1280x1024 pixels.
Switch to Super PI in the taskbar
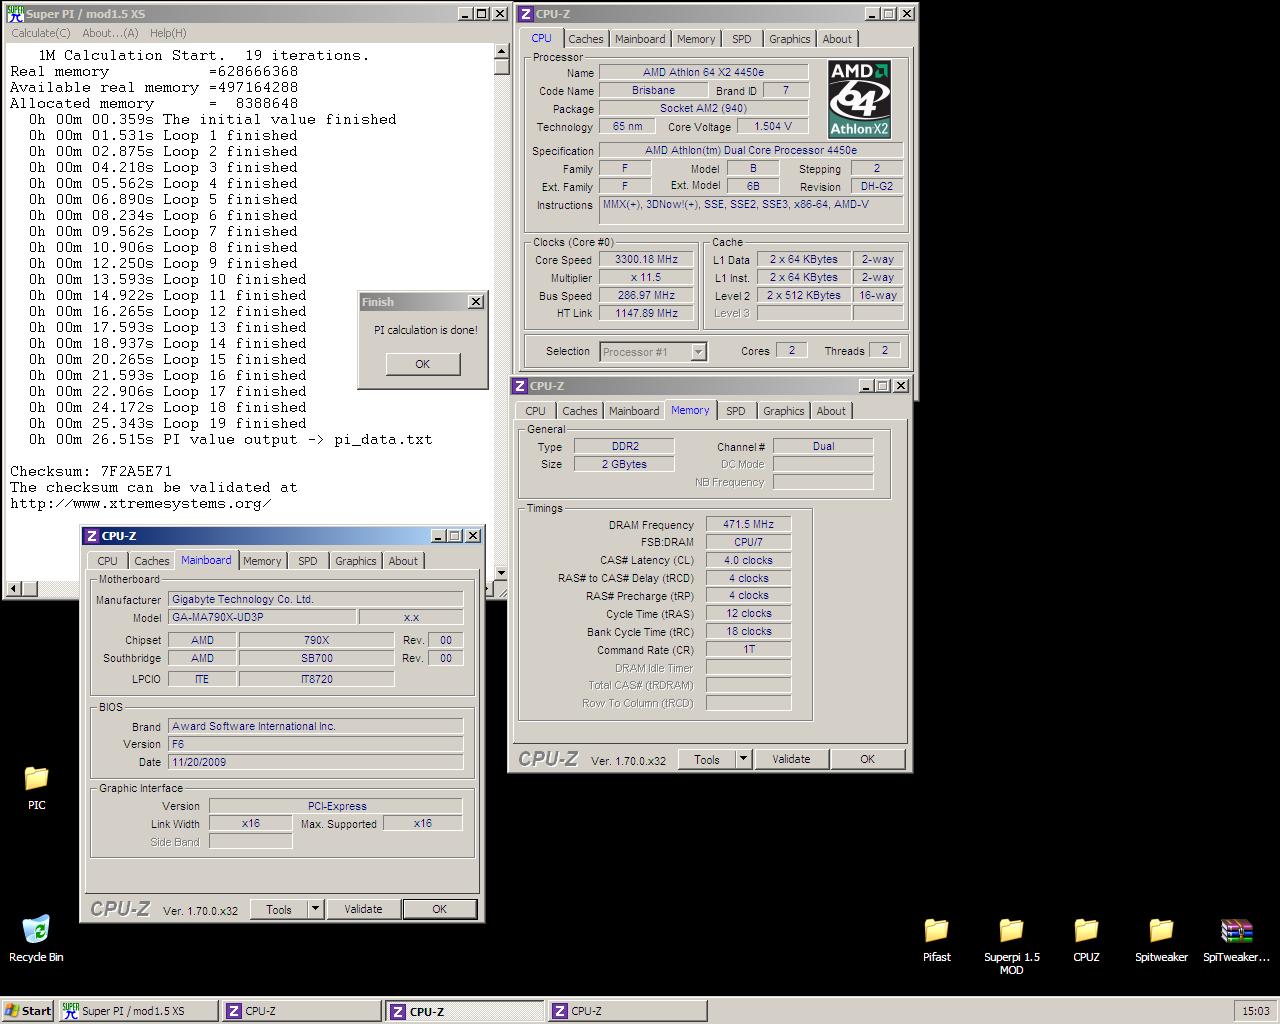click(138, 1011)
